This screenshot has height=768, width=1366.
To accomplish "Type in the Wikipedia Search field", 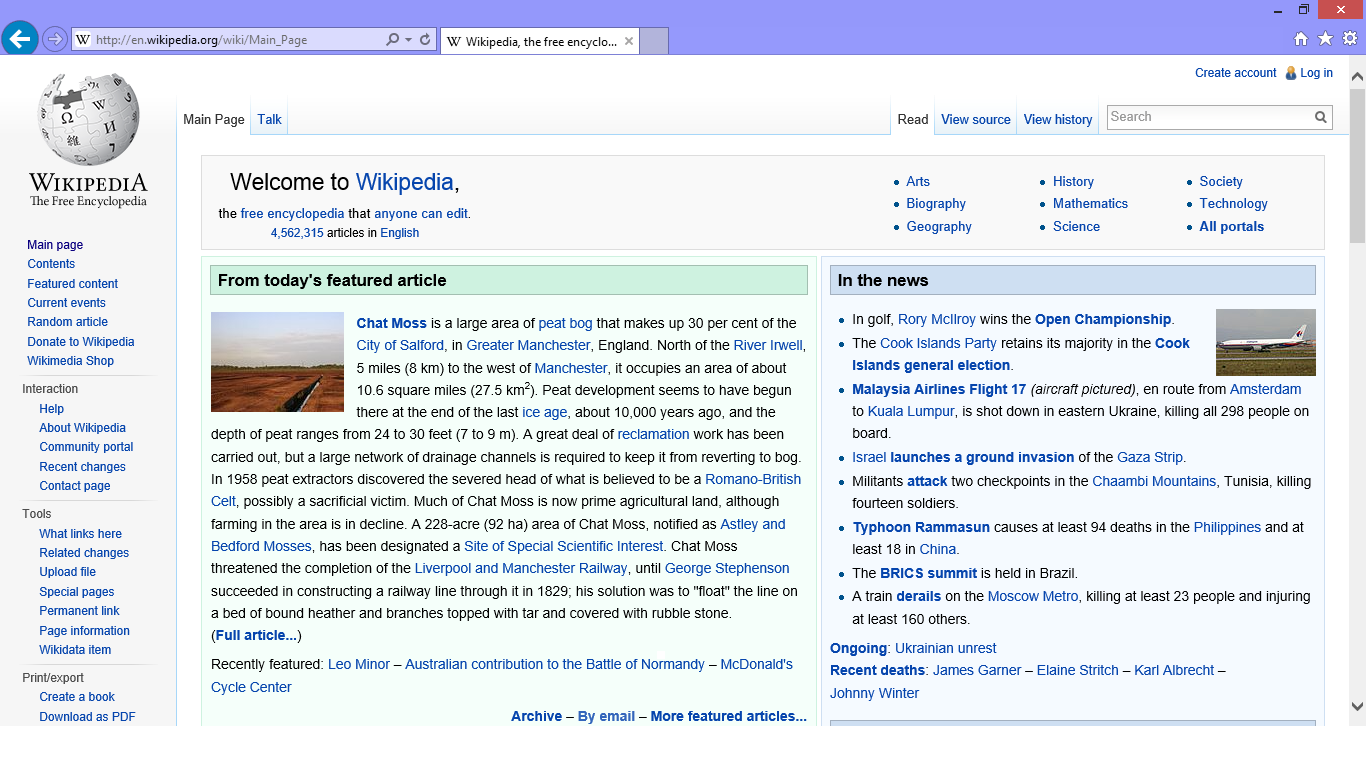I will tap(1210, 117).
